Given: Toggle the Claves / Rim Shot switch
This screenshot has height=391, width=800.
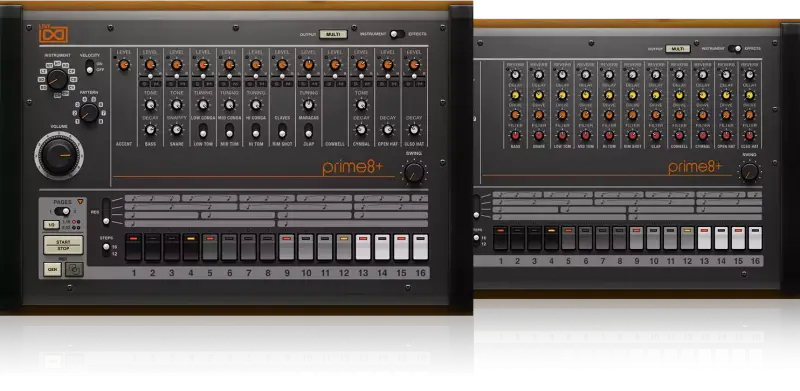Looking at the screenshot, I should pos(282,131).
